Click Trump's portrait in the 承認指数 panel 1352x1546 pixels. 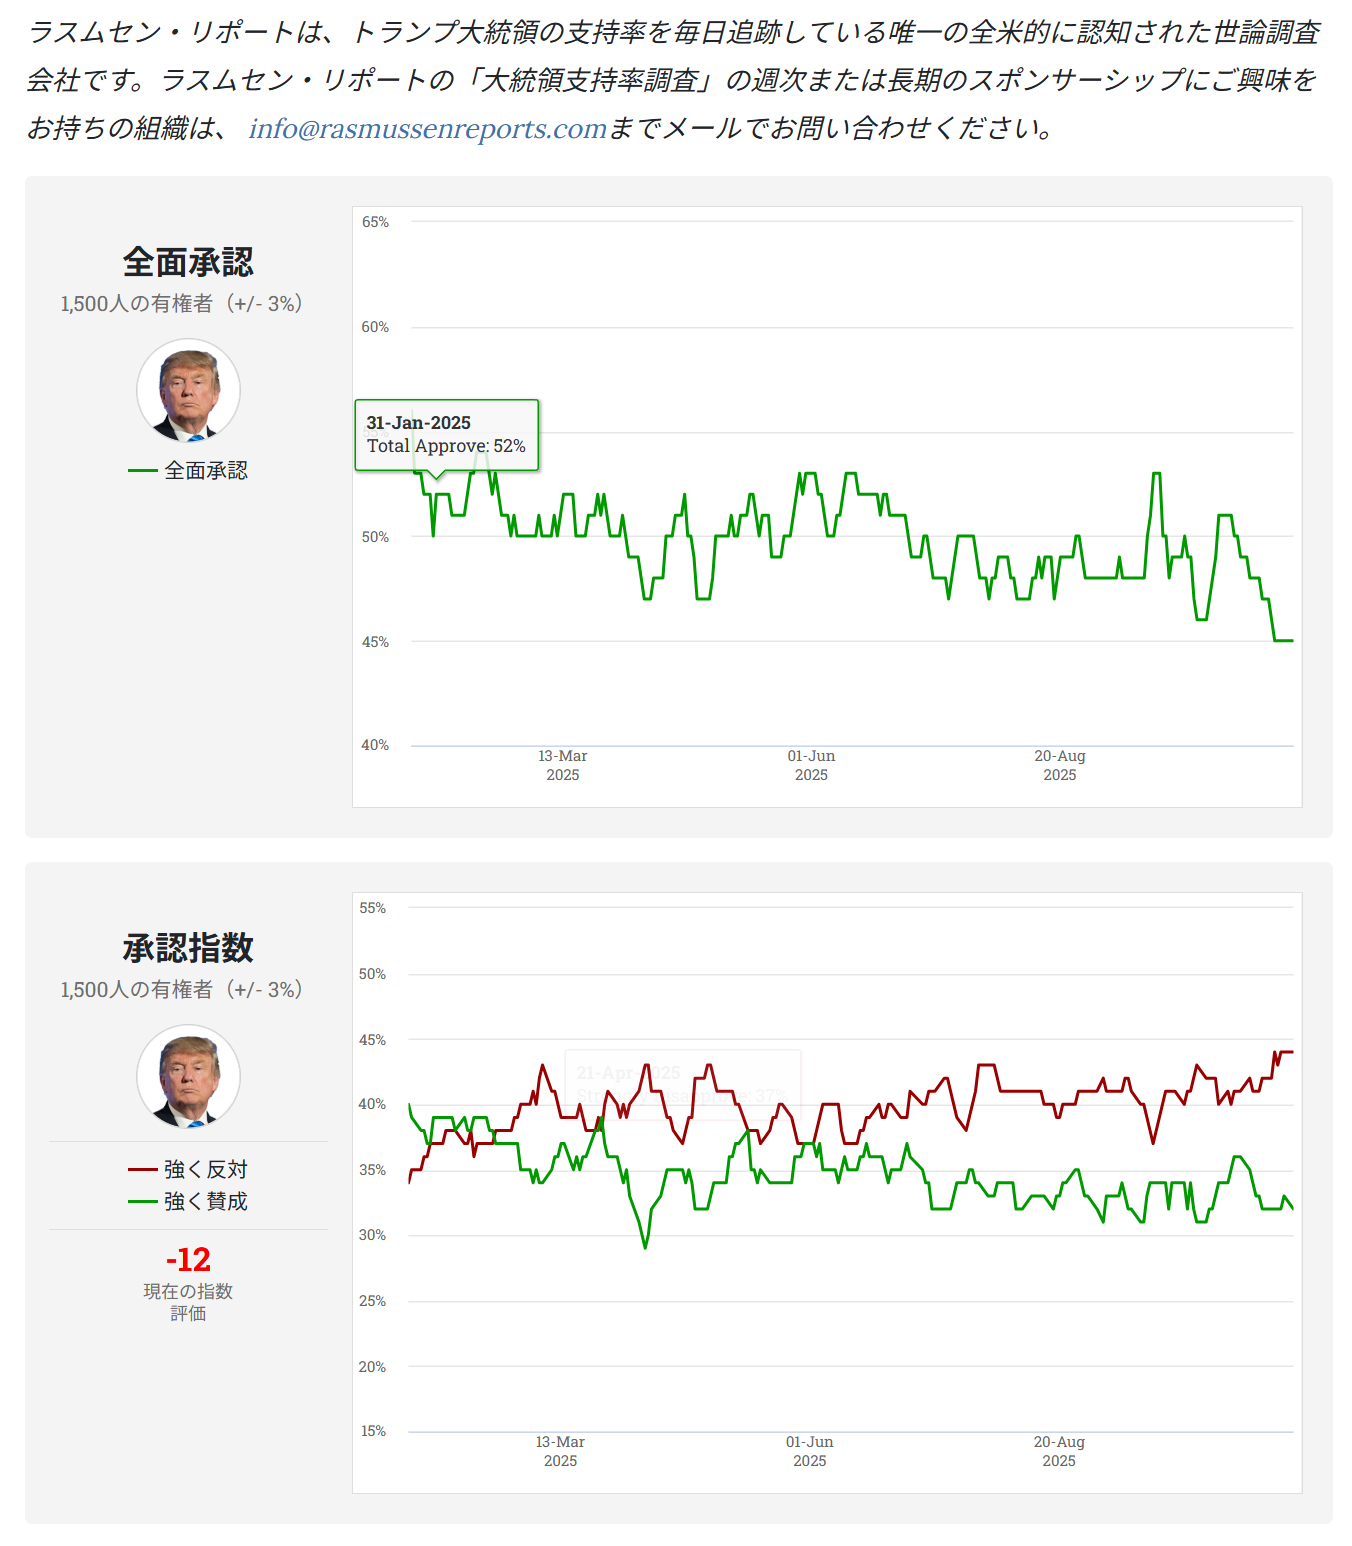click(188, 1077)
